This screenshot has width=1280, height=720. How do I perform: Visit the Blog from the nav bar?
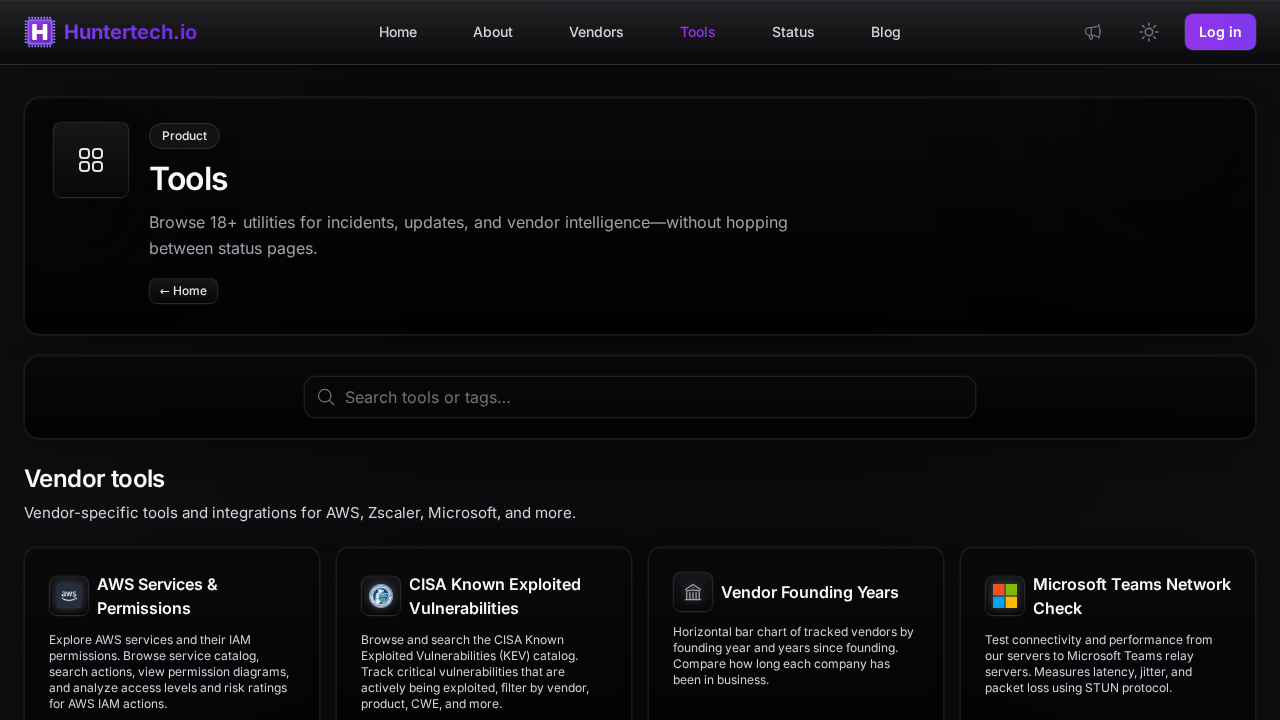coord(886,32)
